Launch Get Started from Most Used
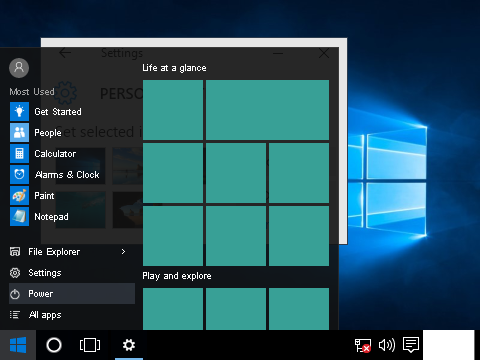Viewport: 480px width, 360px height. pos(19,111)
